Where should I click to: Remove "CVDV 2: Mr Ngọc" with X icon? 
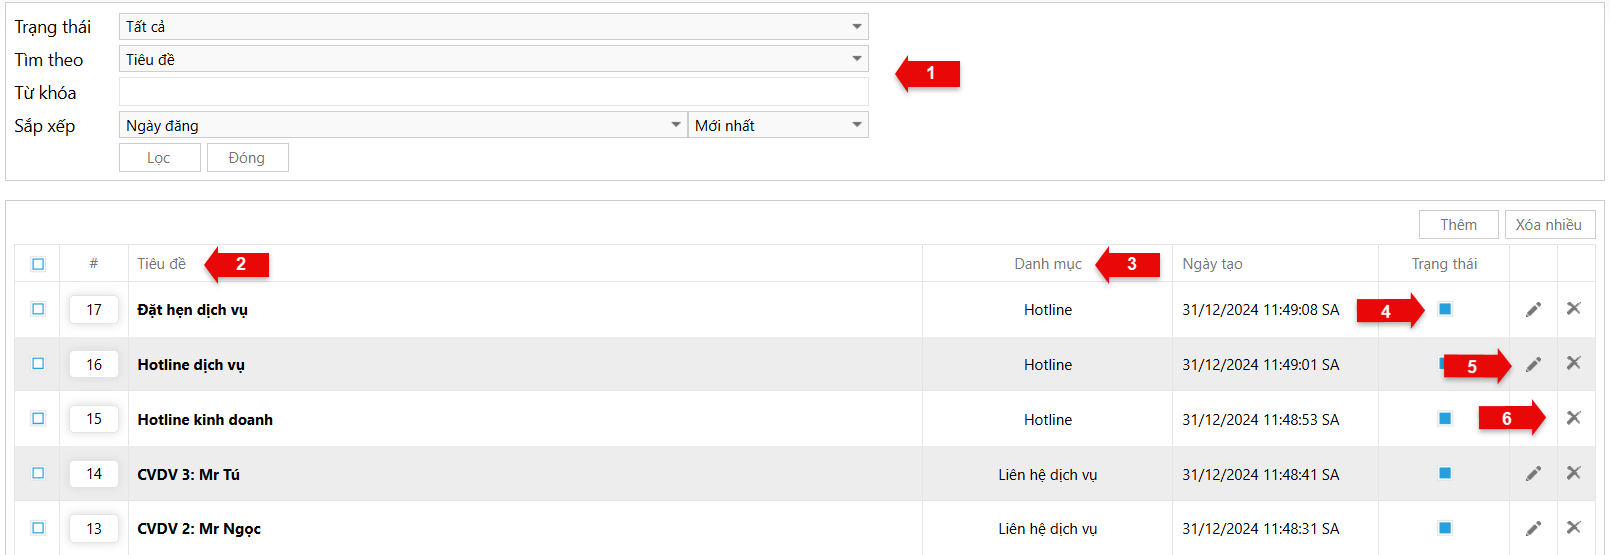pyautogui.click(x=1573, y=527)
